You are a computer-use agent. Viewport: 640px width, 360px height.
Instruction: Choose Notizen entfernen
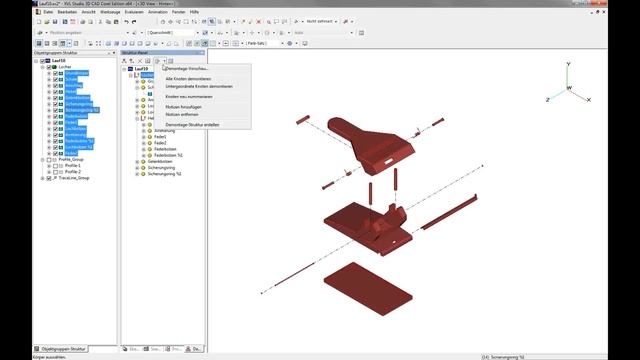tap(182, 115)
